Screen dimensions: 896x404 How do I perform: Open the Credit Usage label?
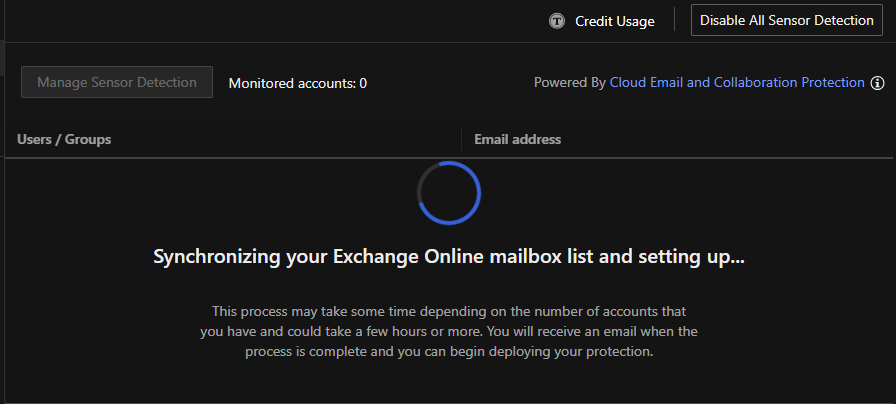[614, 21]
